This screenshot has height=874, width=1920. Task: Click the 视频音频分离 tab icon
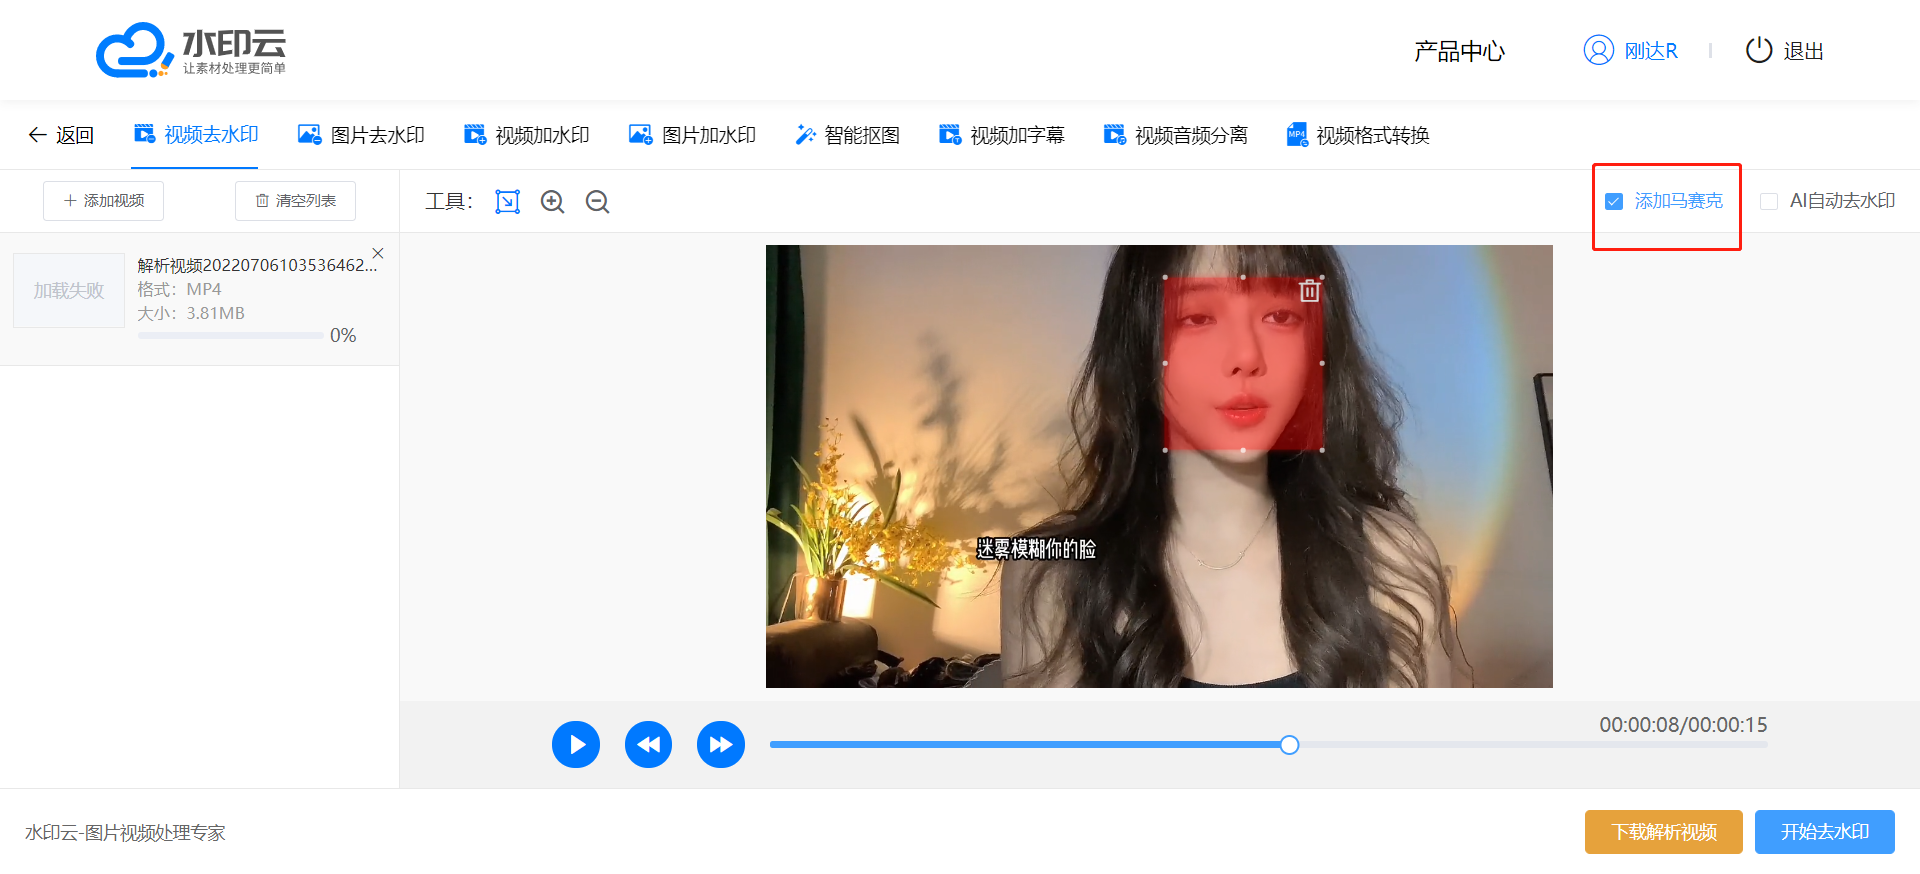[x=1114, y=134]
